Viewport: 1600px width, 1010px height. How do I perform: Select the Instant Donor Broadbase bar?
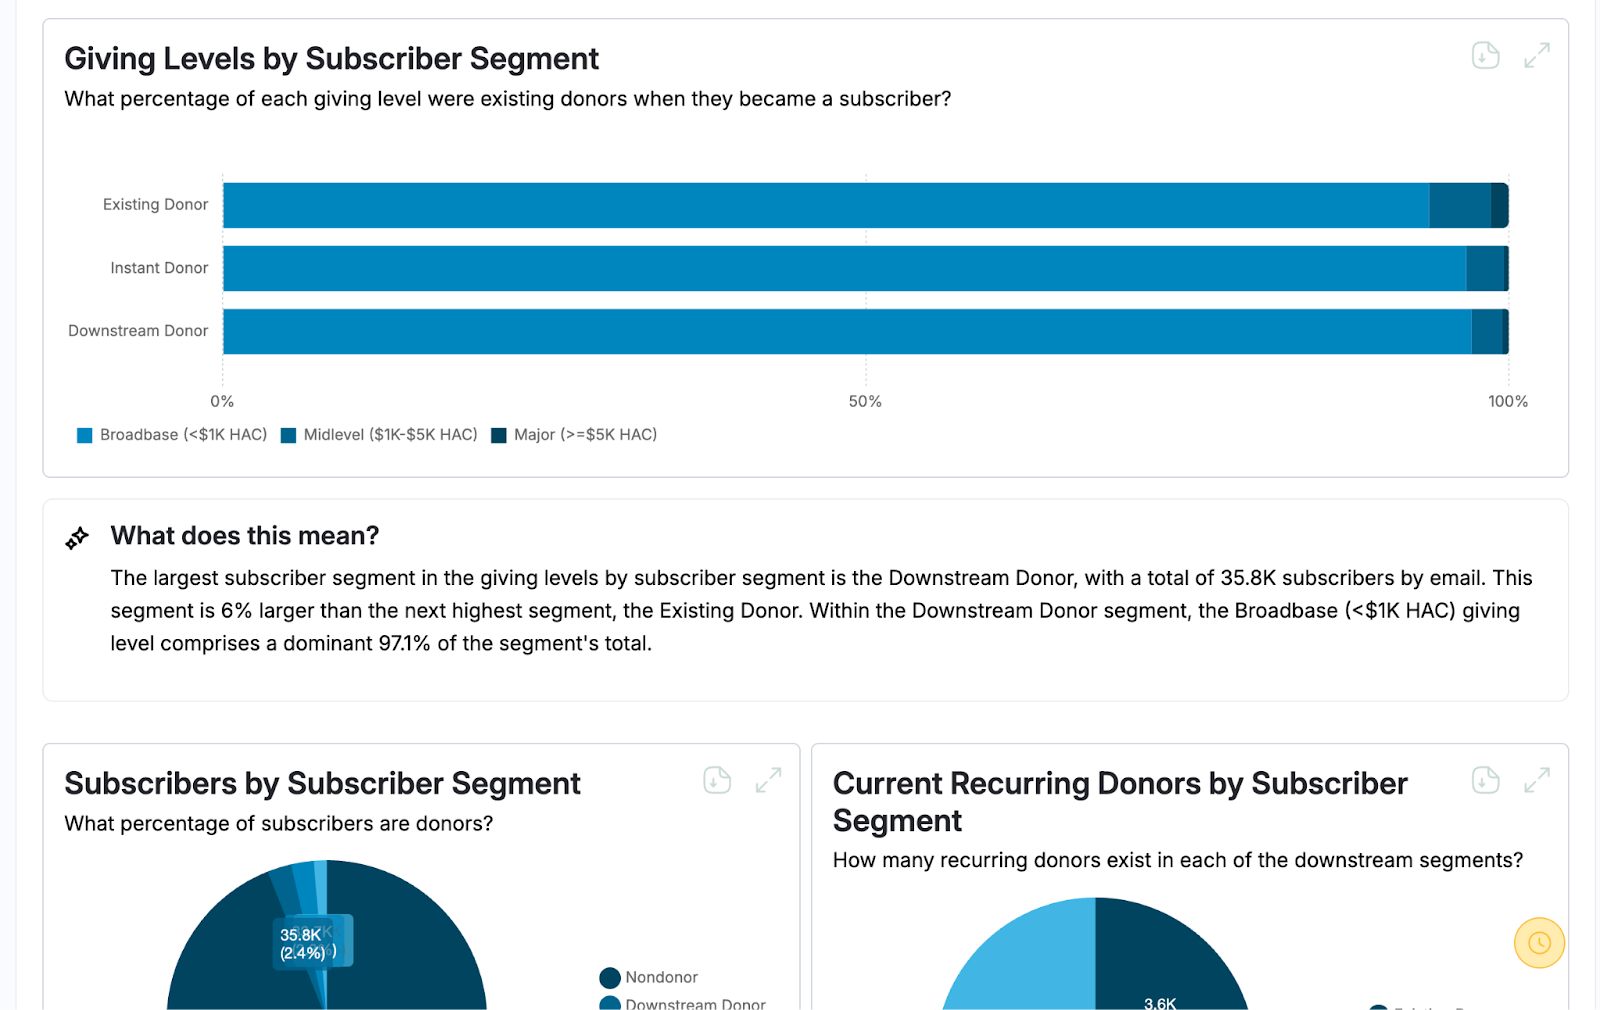843,268
